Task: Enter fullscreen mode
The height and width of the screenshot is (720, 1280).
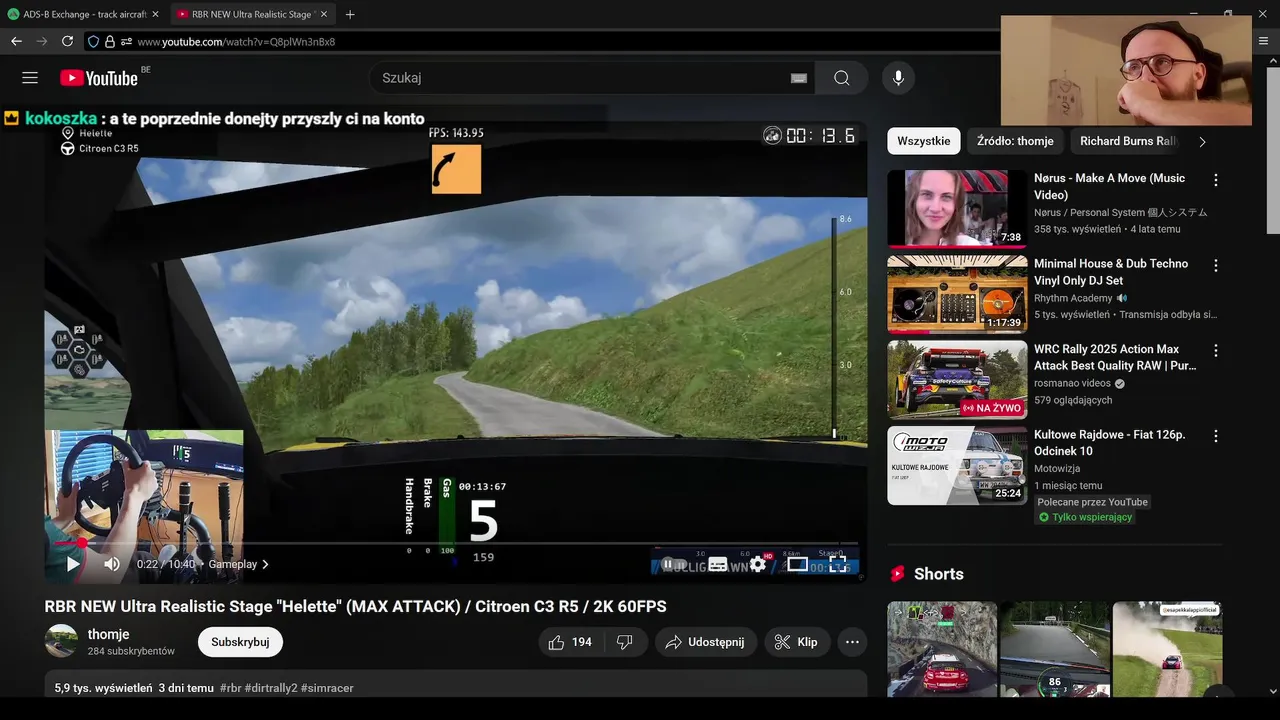Action: [x=837, y=564]
